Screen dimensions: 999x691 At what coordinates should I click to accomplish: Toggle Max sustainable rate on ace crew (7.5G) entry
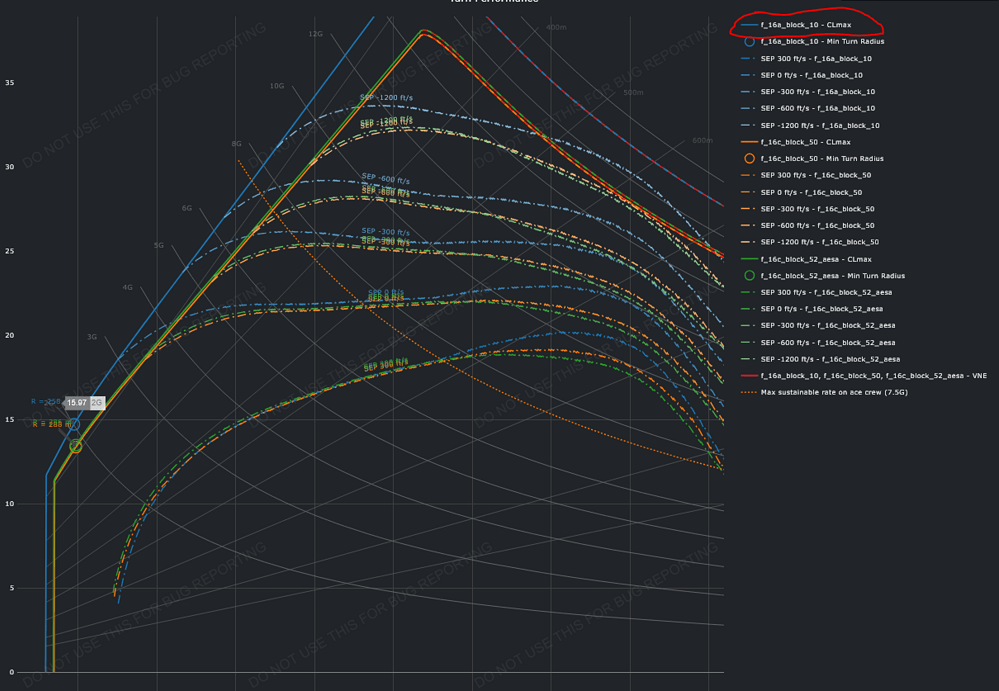tap(824, 392)
